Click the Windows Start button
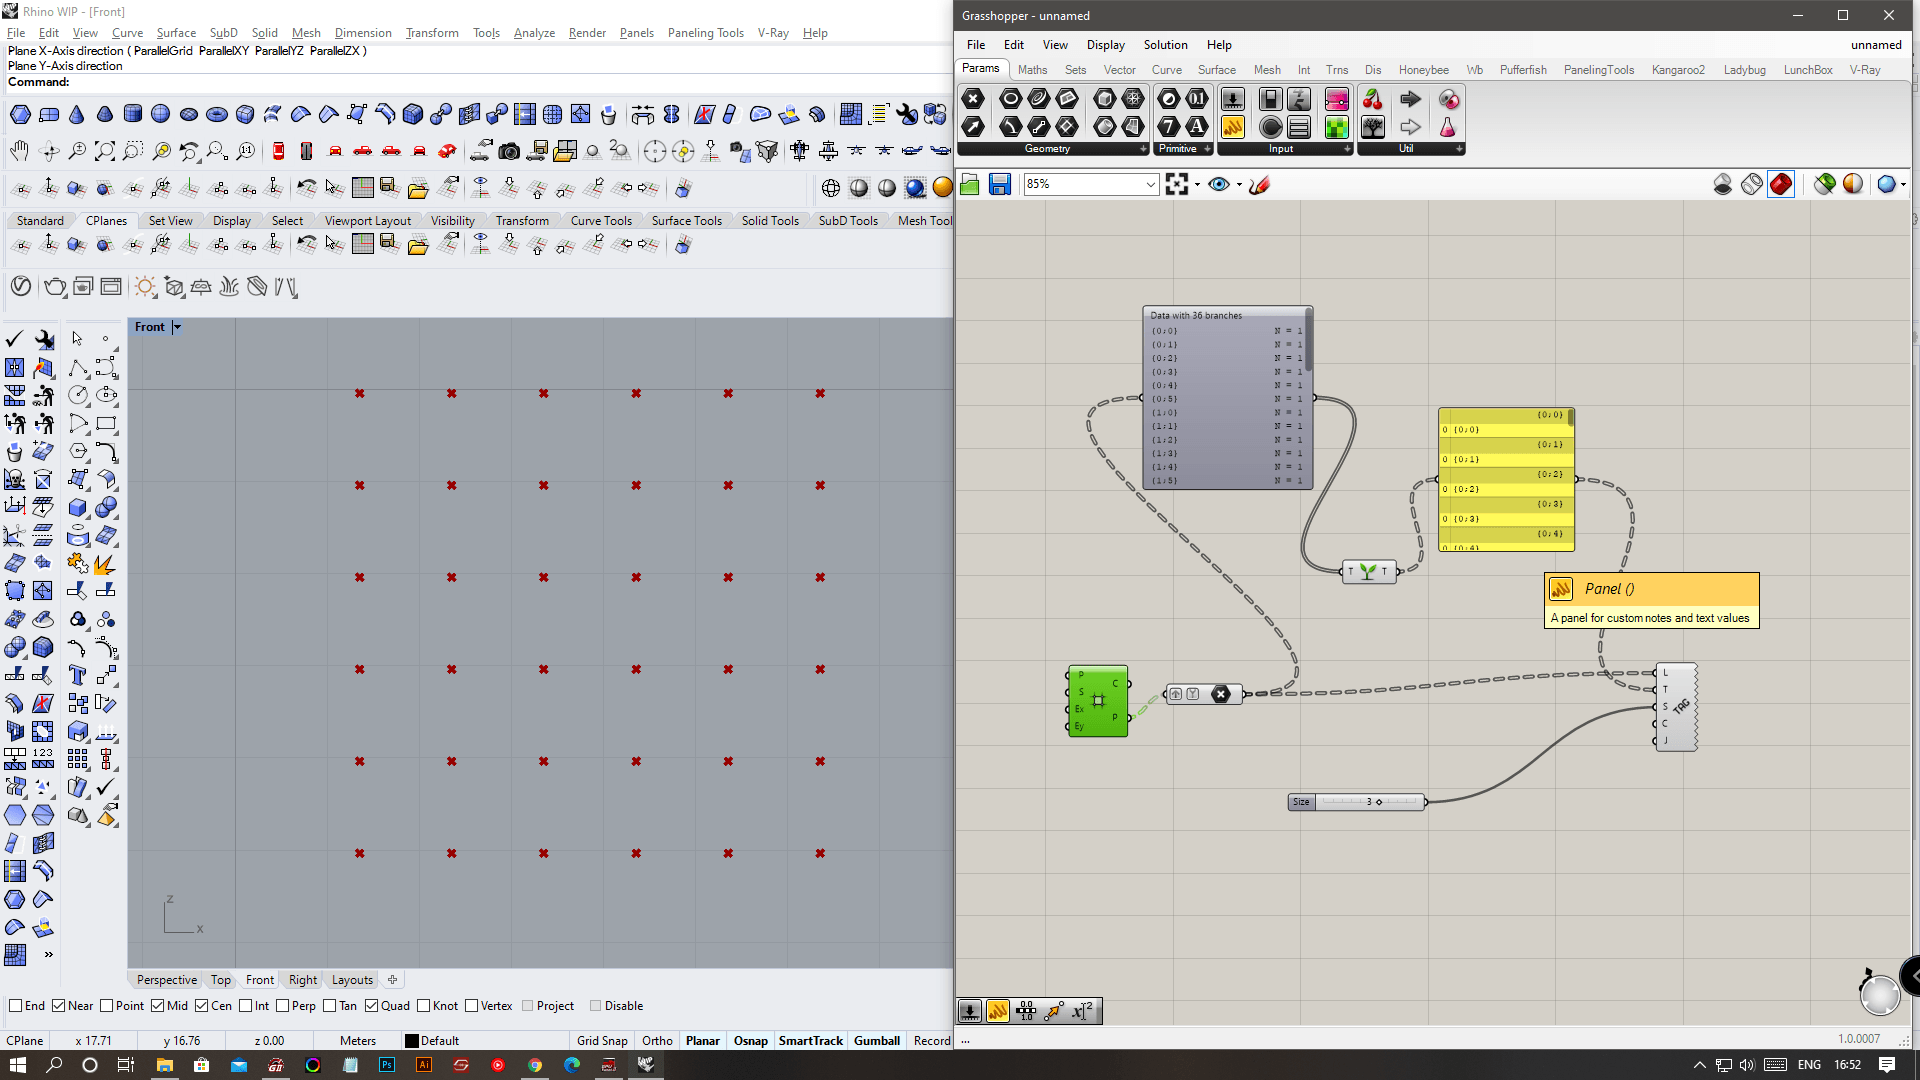This screenshot has width=1920, height=1080. [18, 1065]
